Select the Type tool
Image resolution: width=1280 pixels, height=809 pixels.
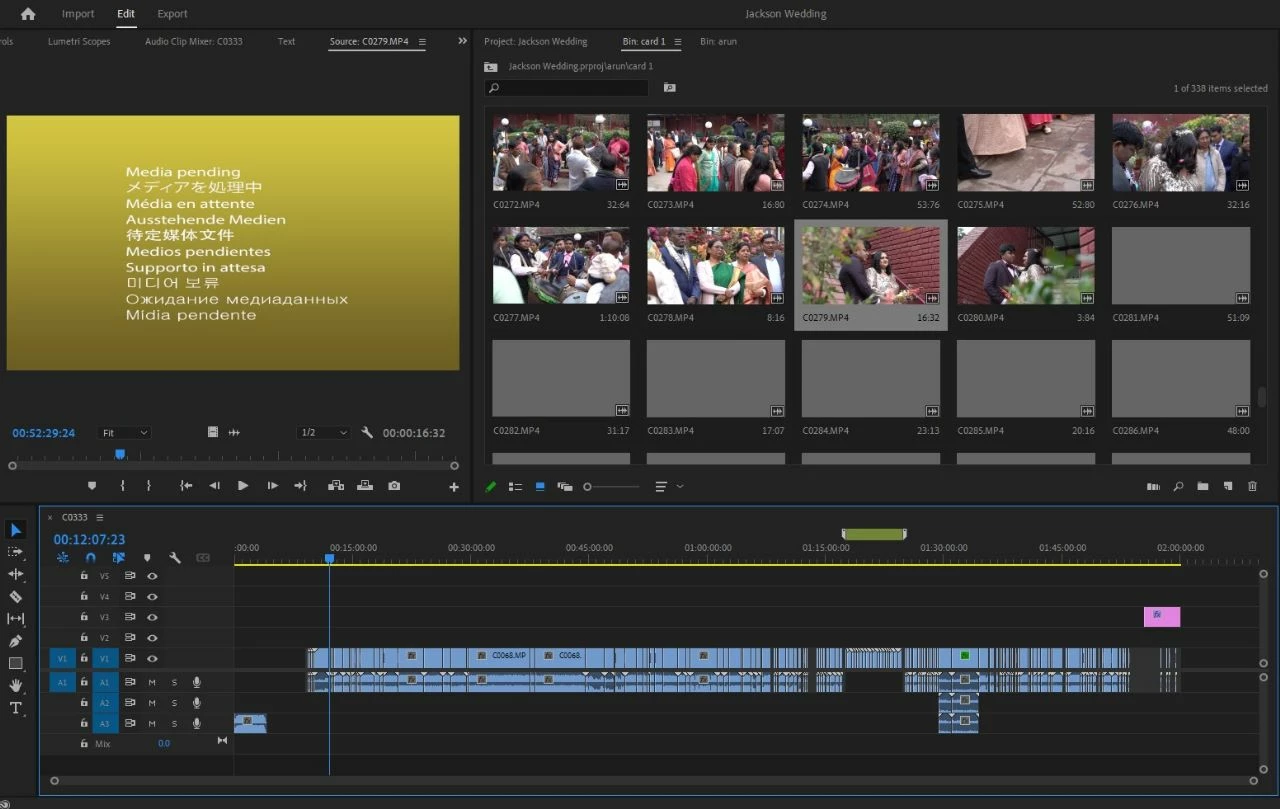pyautogui.click(x=16, y=708)
